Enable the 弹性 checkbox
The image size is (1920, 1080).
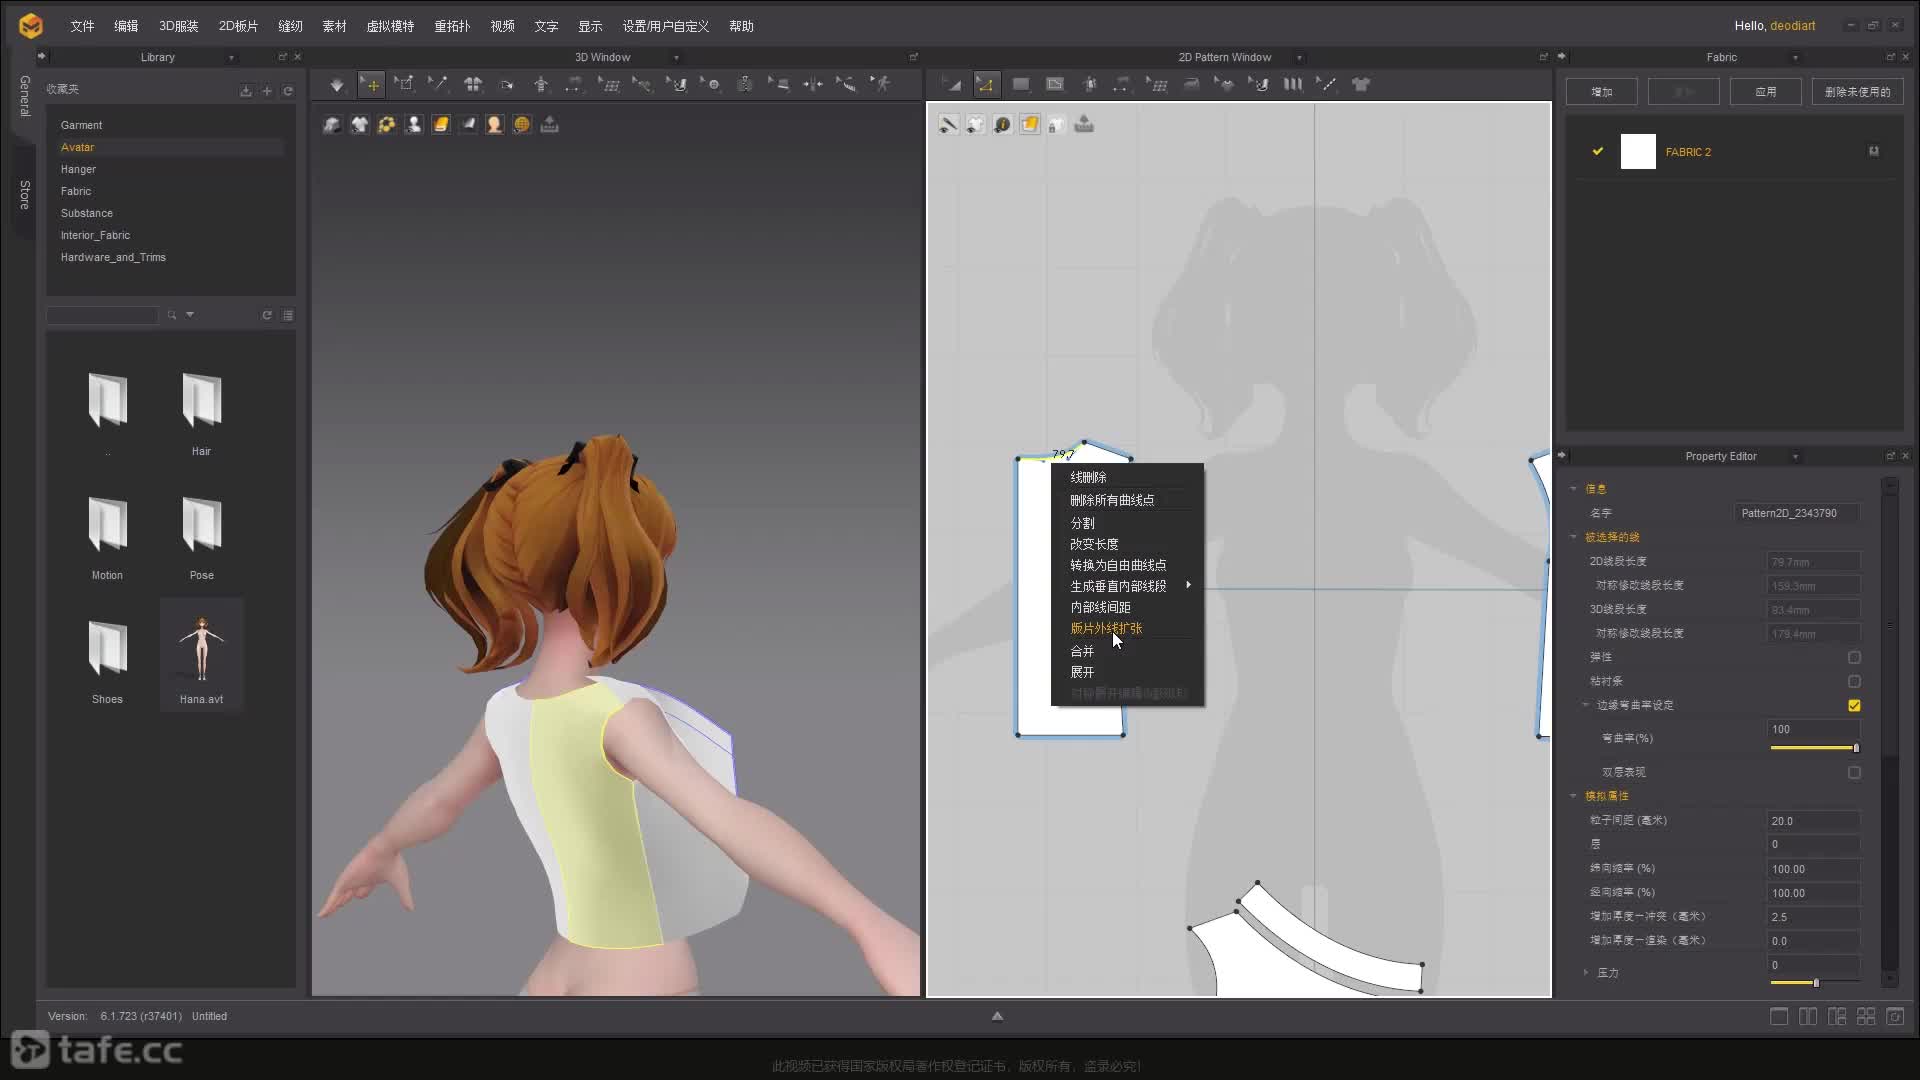click(1854, 657)
